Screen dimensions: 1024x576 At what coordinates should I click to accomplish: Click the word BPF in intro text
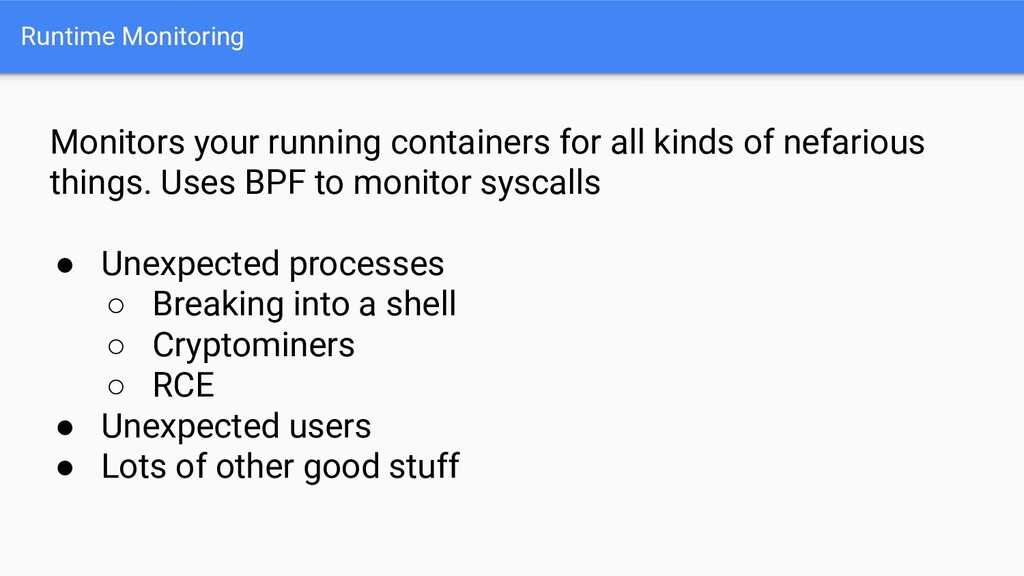(x=275, y=182)
